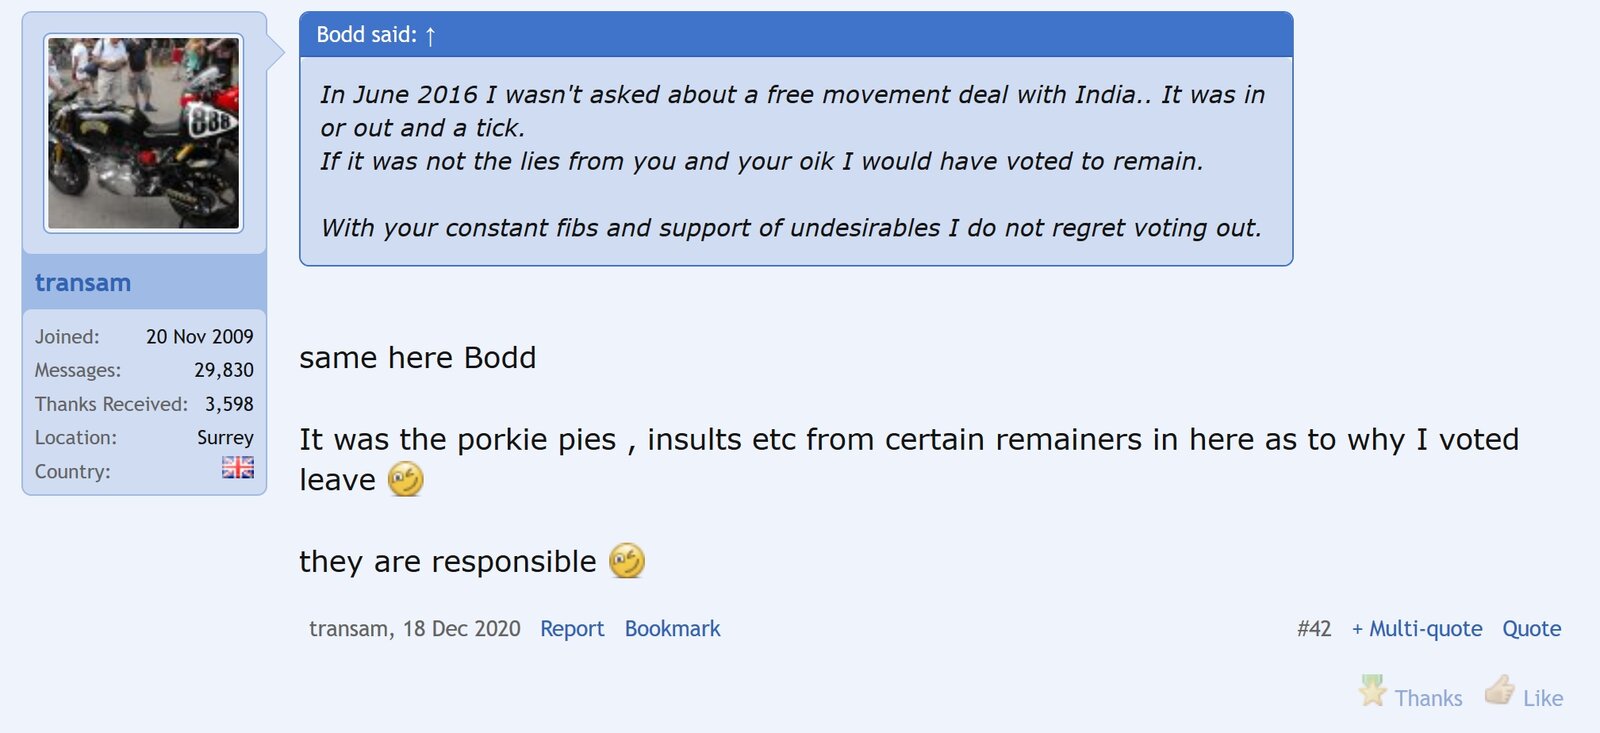Add post to Multi-quote
Image resolution: width=1600 pixels, height=733 pixels.
1416,629
